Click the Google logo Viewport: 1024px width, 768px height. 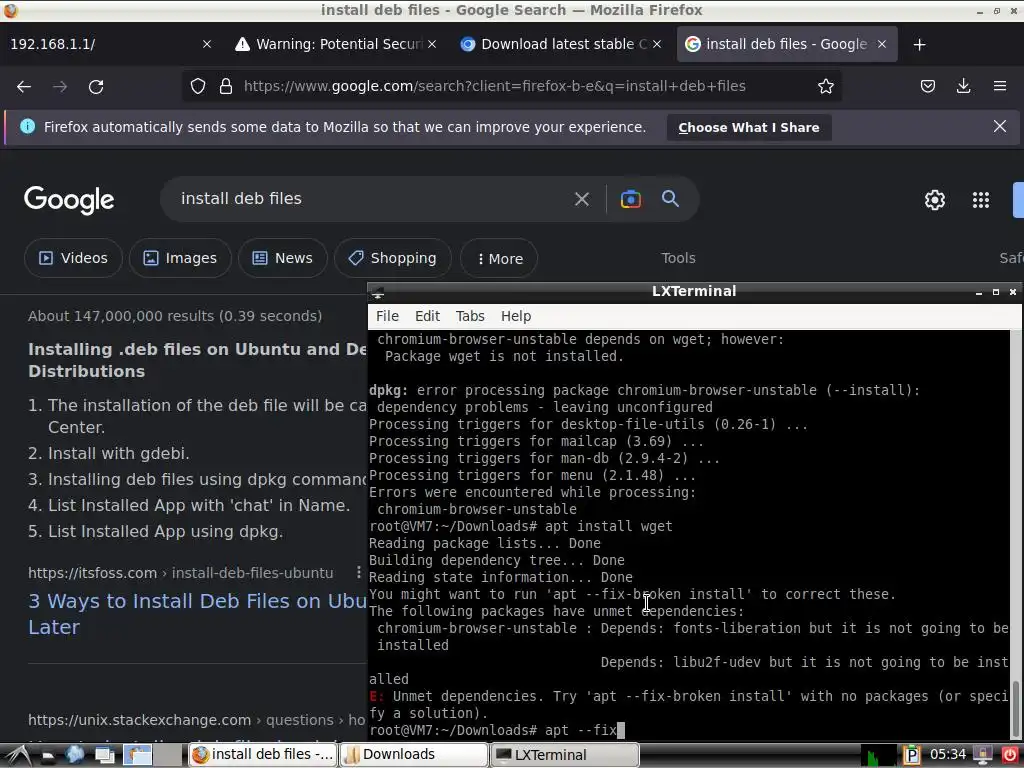click(69, 200)
